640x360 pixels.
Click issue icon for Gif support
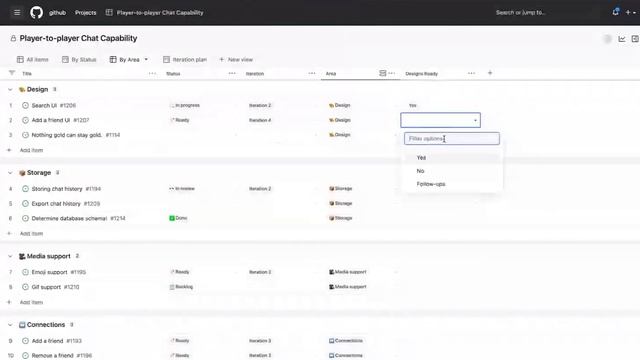pyautogui.click(x=25, y=287)
